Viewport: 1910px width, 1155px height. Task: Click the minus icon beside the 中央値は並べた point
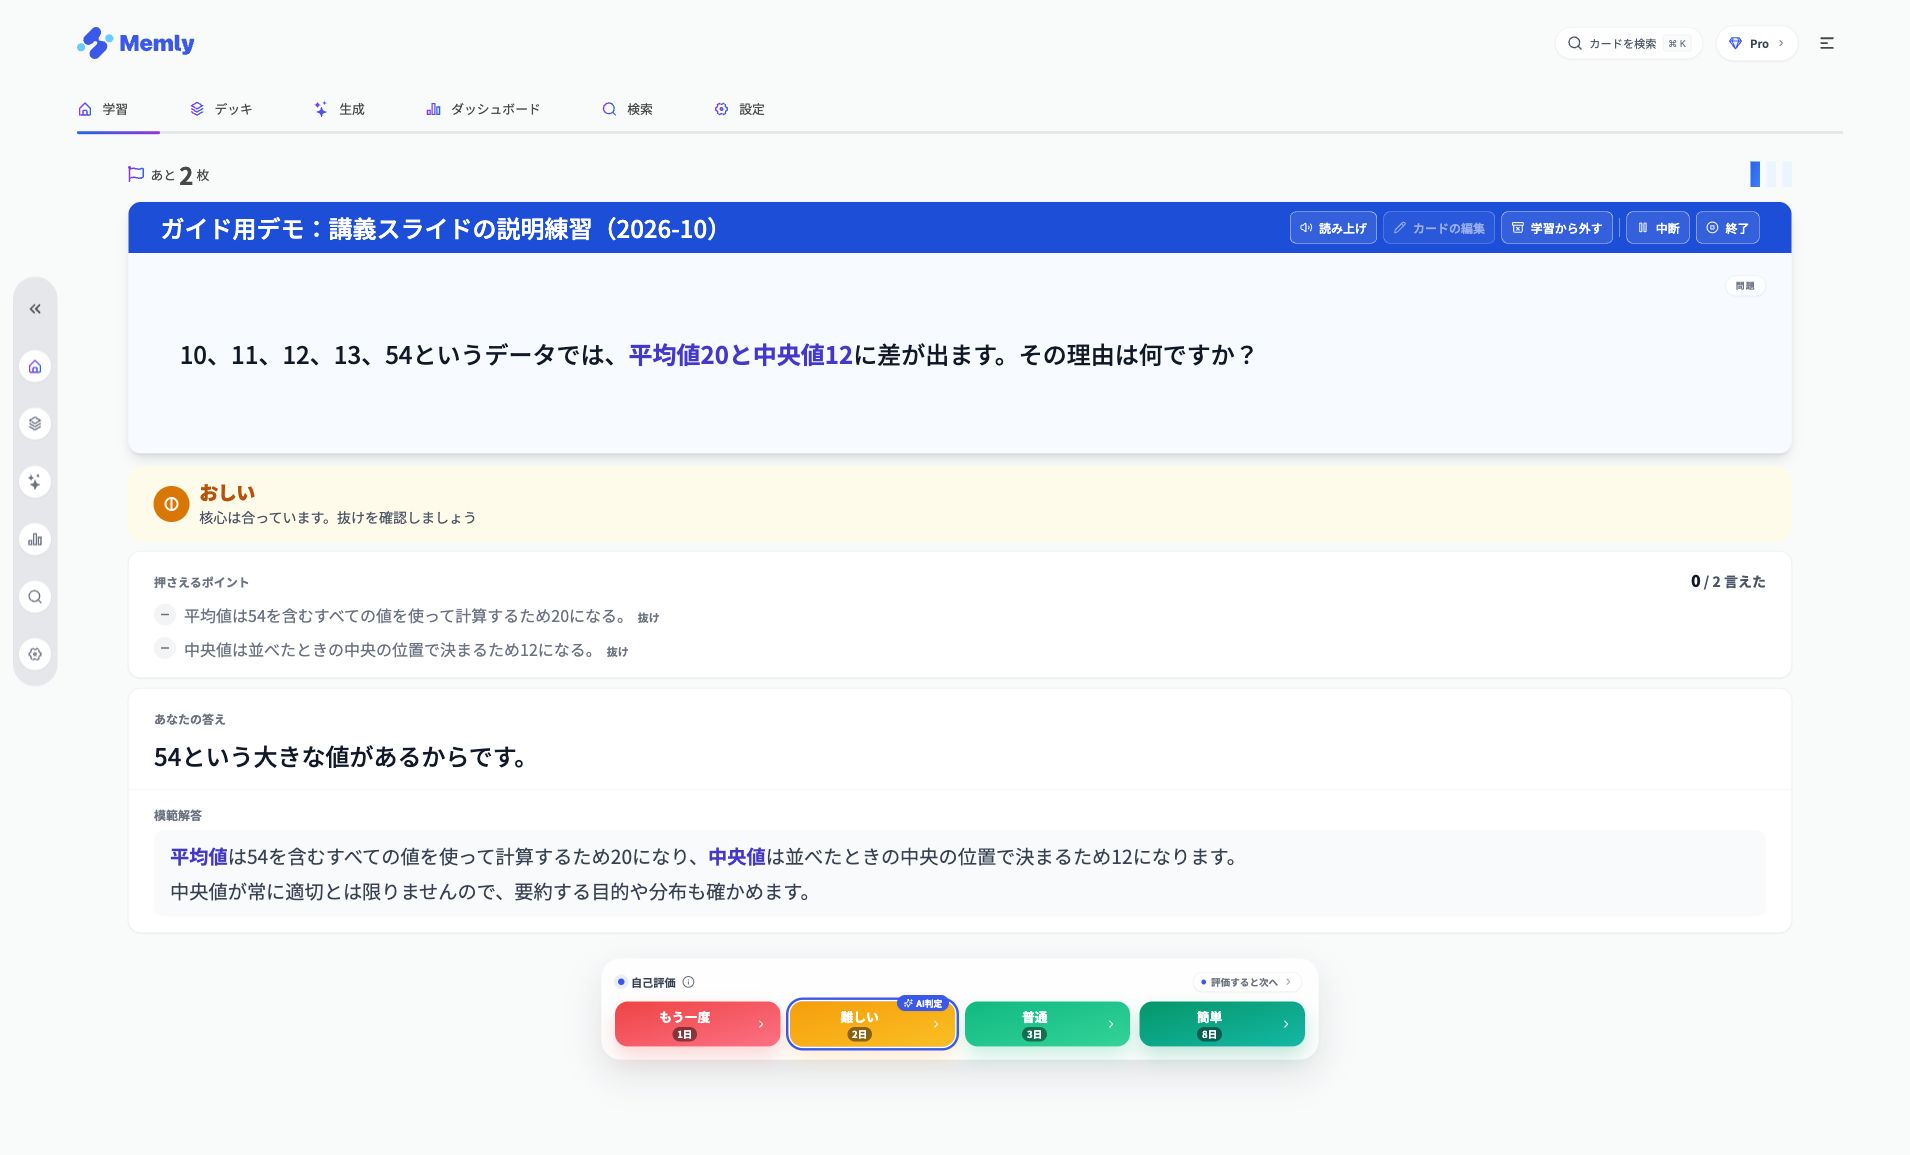[x=165, y=649]
